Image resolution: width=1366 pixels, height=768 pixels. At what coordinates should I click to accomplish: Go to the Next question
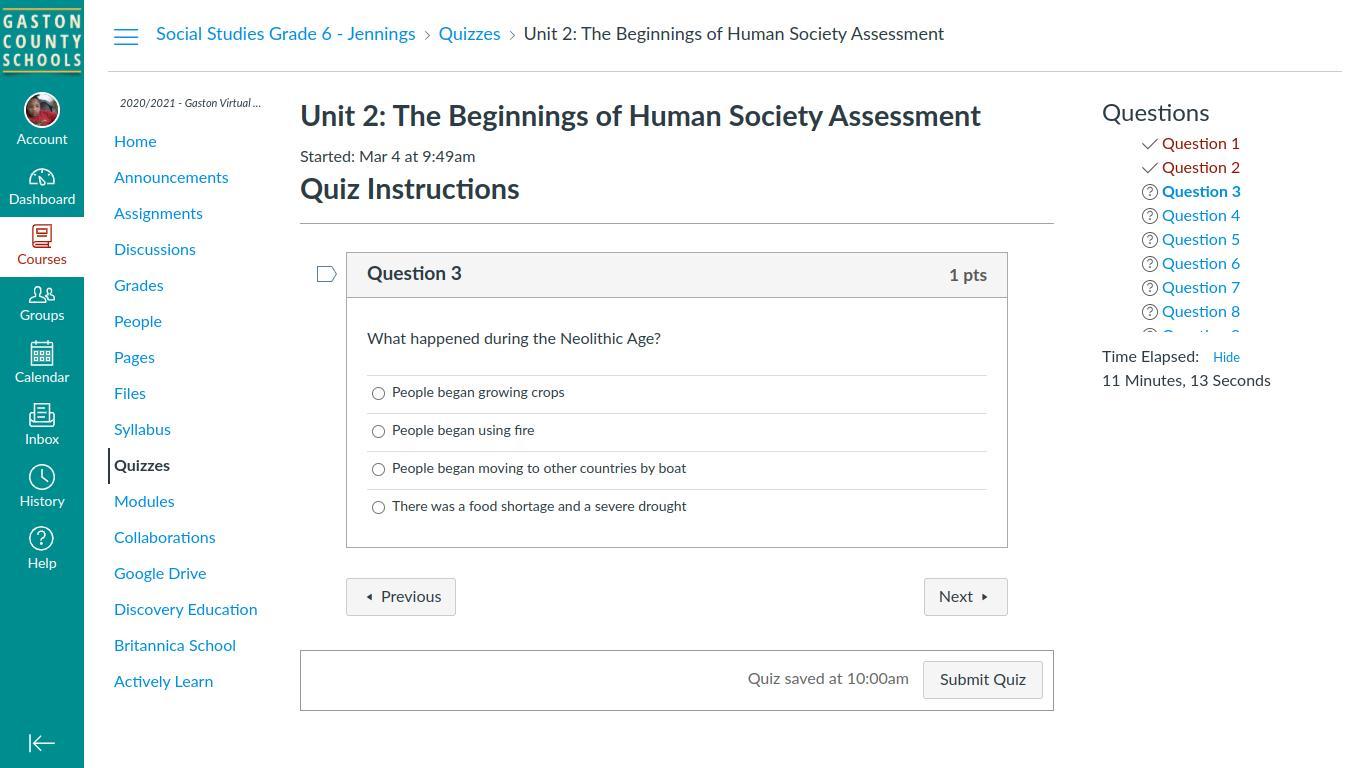click(965, 597)
